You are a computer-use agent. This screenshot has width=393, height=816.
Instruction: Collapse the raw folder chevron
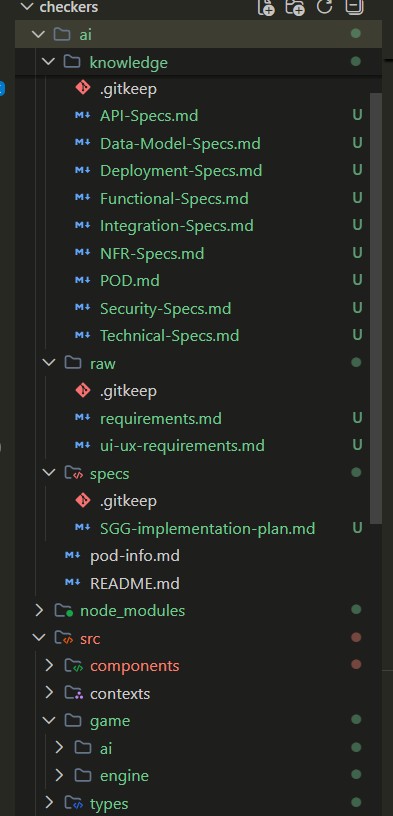click(49, 363)
